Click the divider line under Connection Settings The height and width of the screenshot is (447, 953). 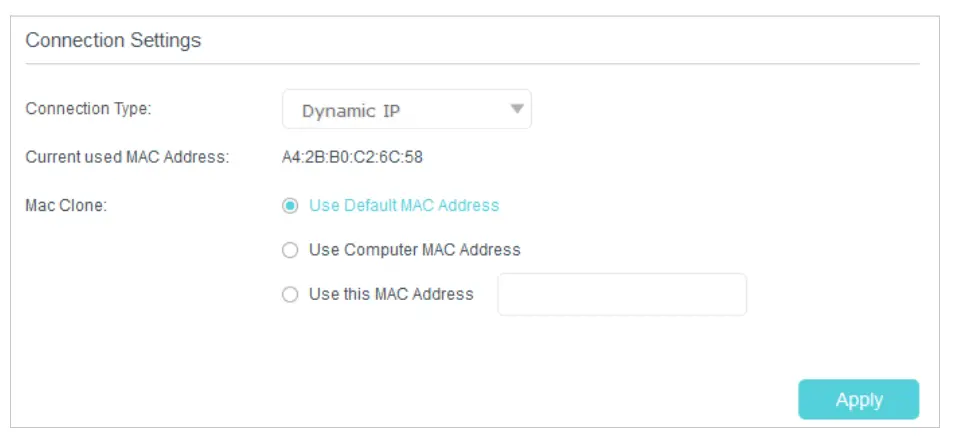point(472,64)
